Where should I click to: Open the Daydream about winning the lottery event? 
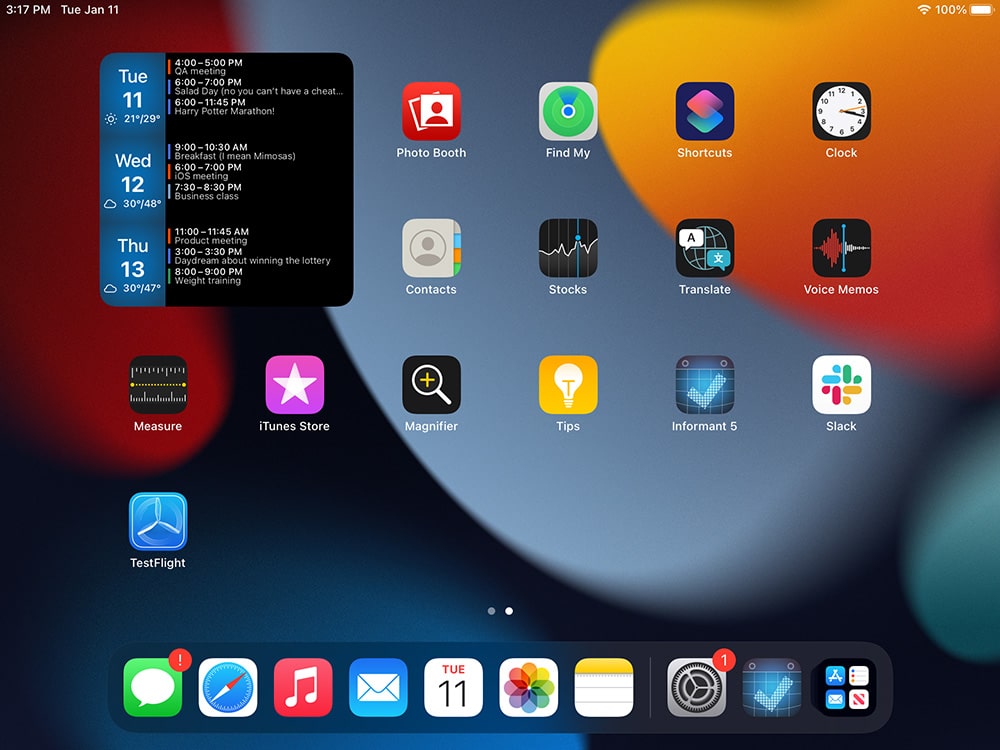pos(260,256)
